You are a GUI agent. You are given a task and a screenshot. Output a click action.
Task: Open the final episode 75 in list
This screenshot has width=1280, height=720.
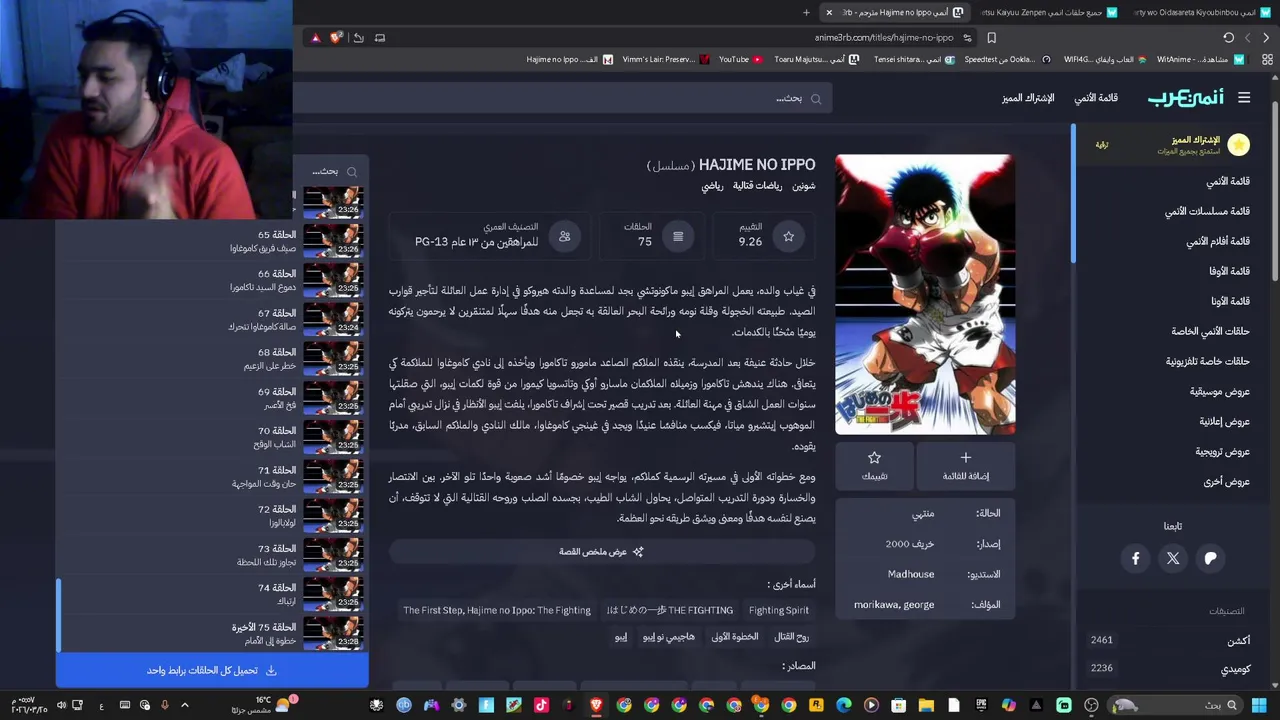pos(212,634)
